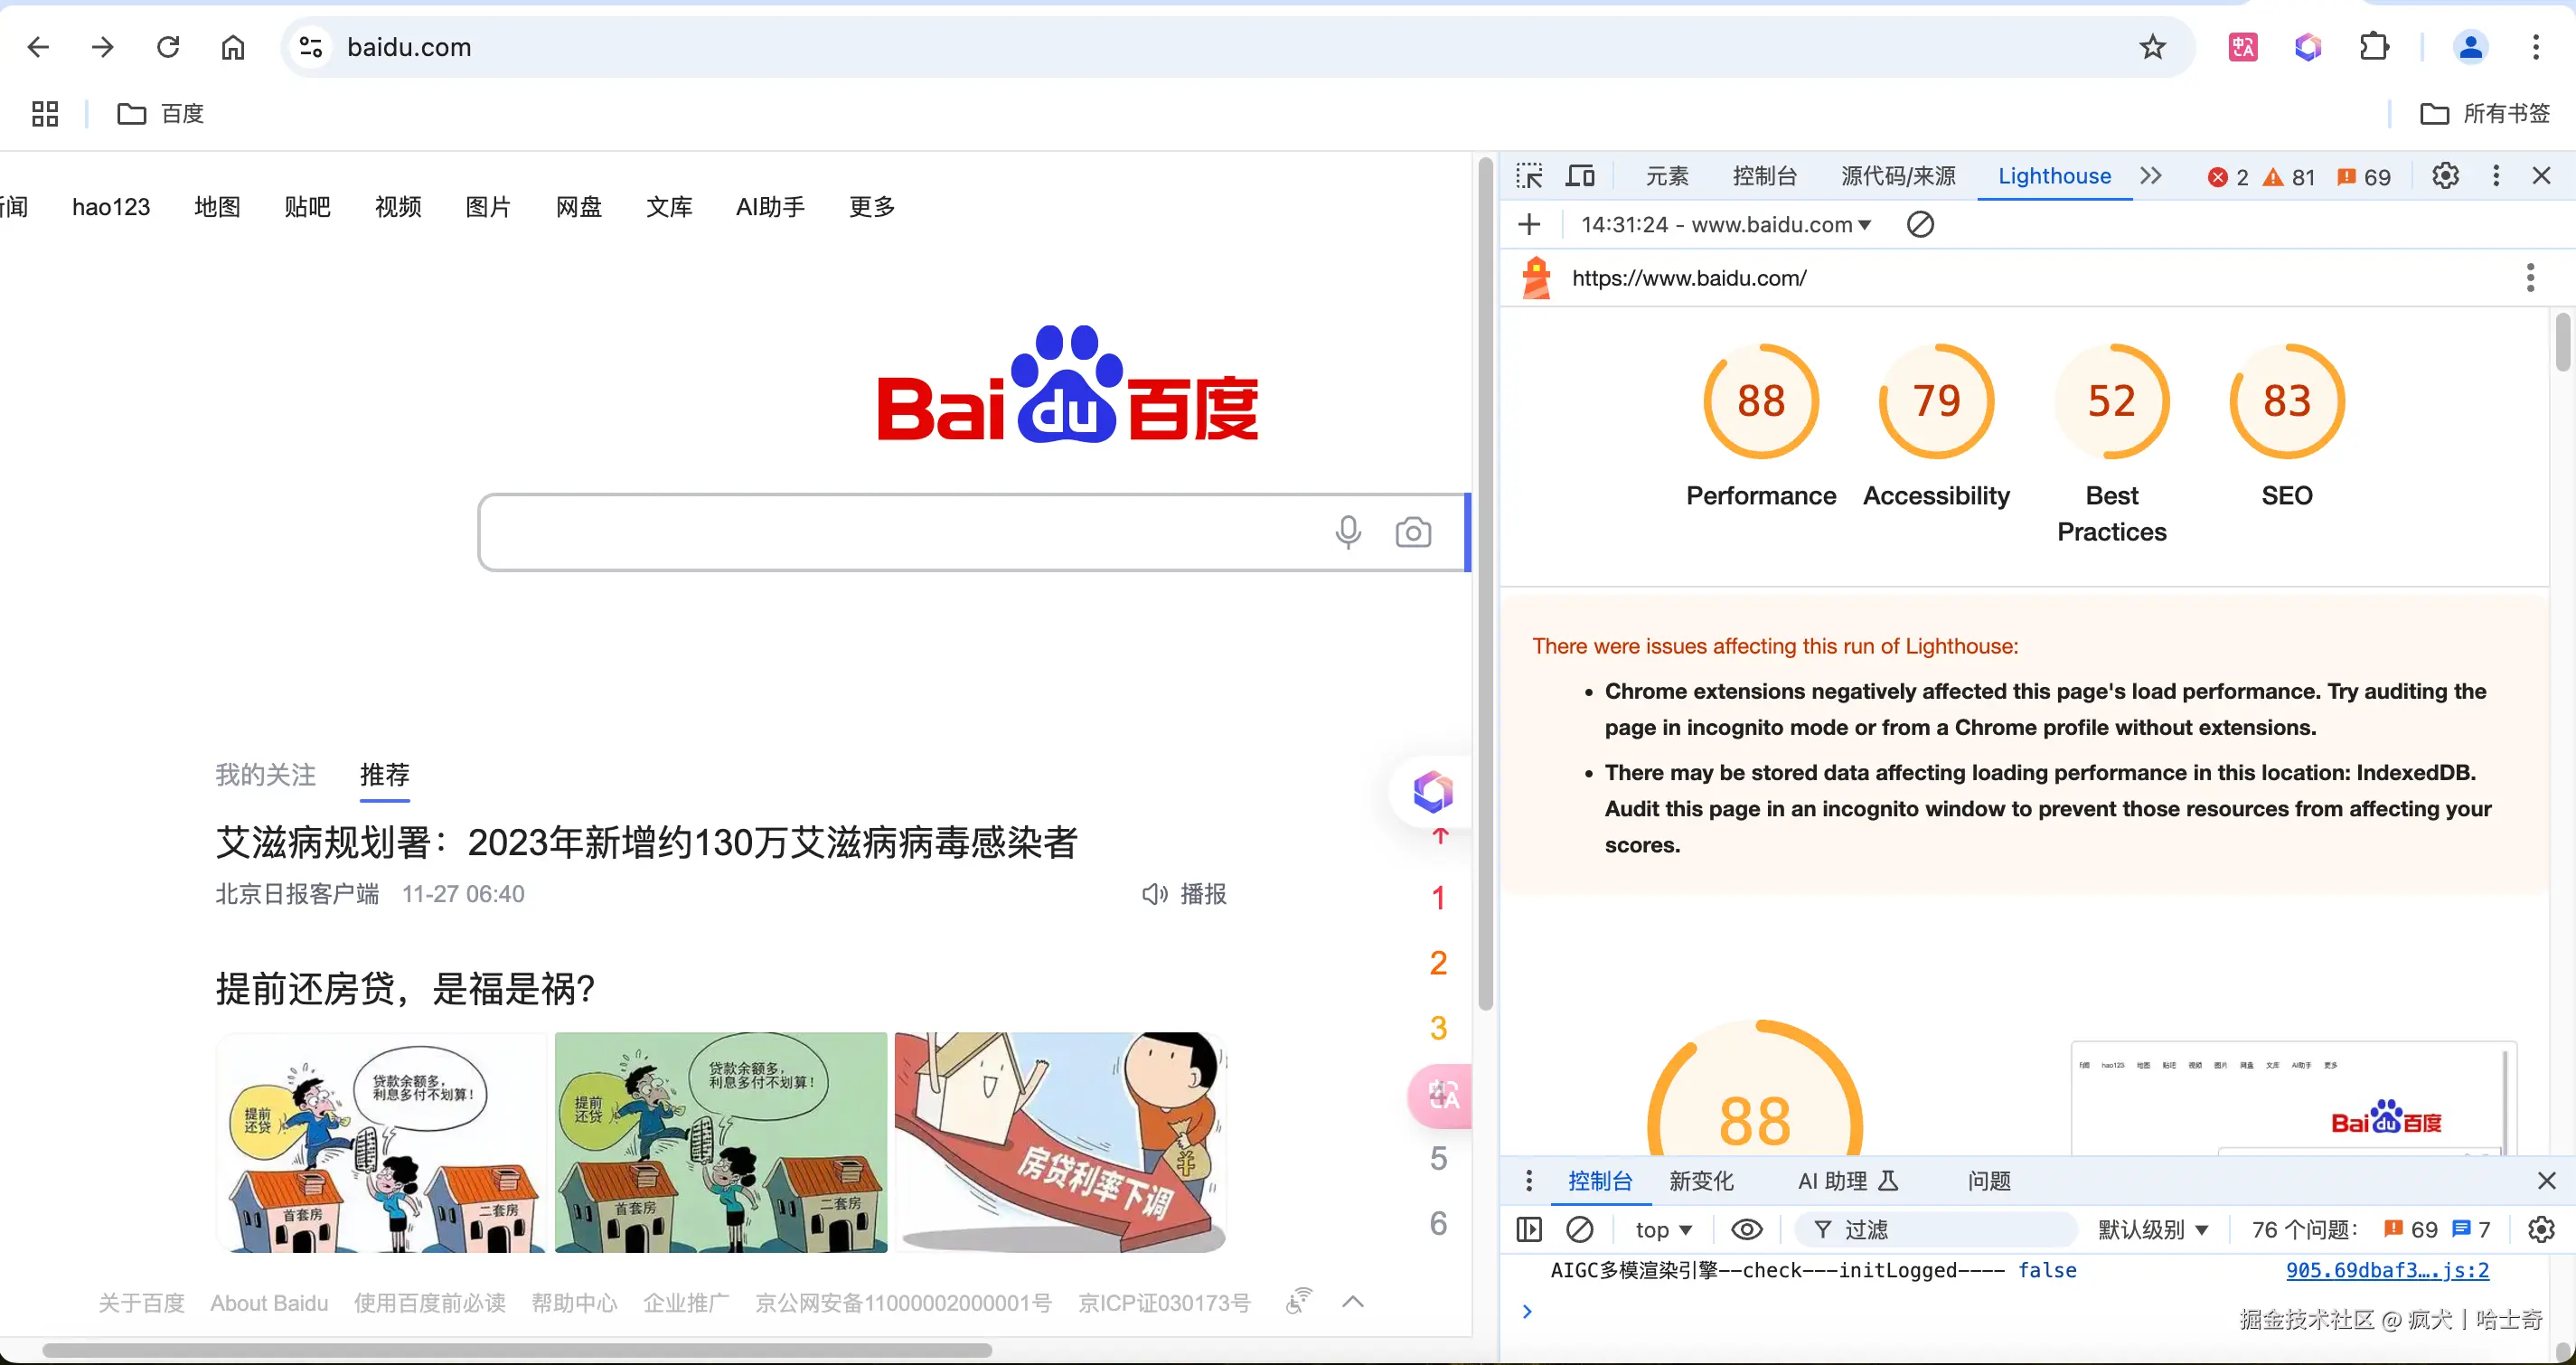The width and height of the screenshot is (2576, 1365).
Task: Click the clear all Lighthouse reports icon
Action: coord(1920,224)
